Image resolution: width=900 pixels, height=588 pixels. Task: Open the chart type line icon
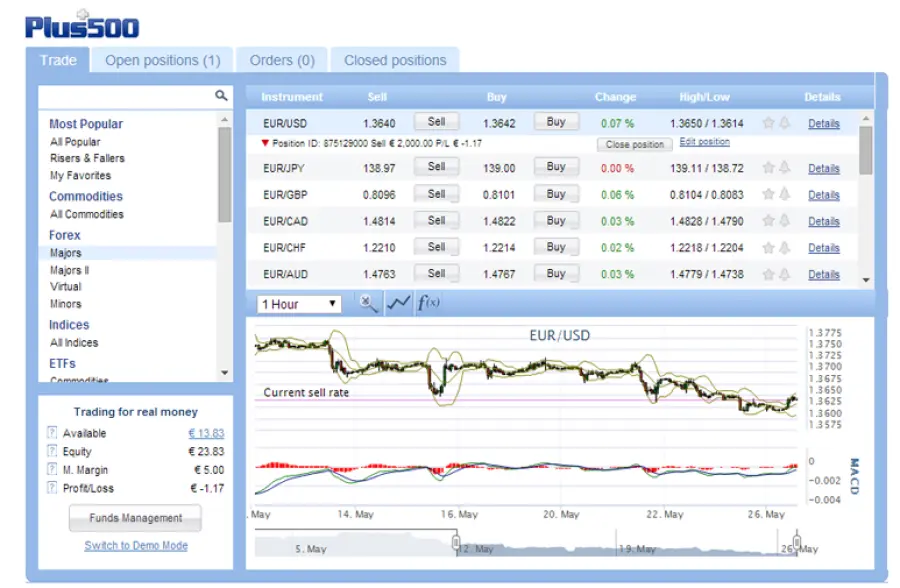pos(397,302)
